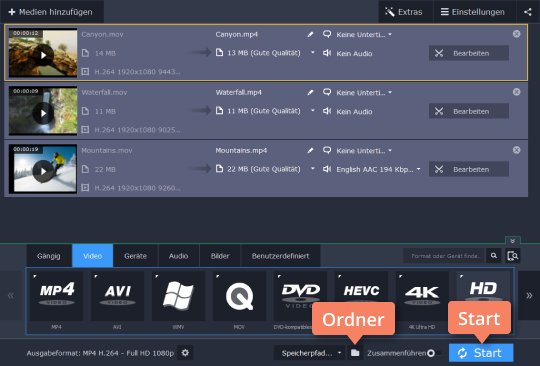Show next formats with right arrows
Screen dimensions: 540x366
pyautogui.click(x=529, y=296)
